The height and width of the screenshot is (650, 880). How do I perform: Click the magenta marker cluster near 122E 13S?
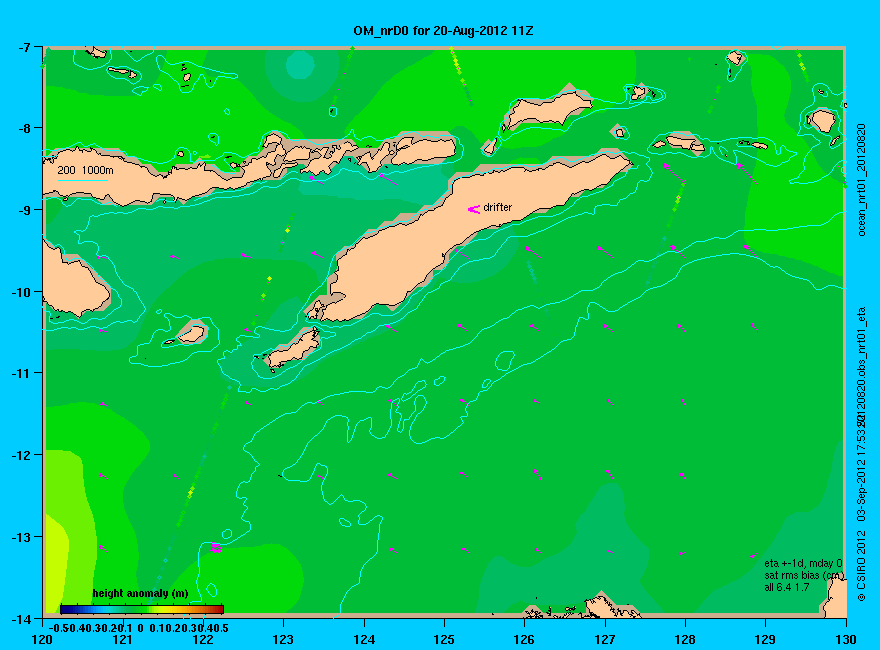tap(216, 548)
